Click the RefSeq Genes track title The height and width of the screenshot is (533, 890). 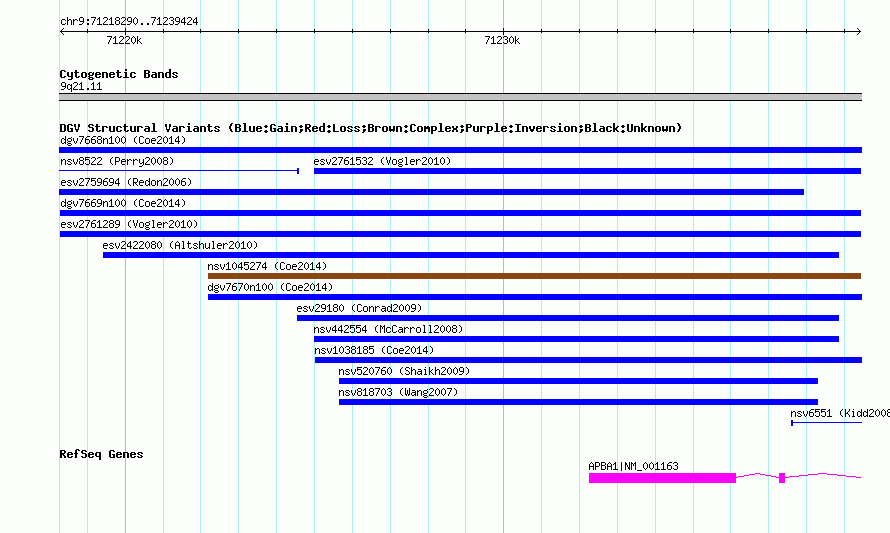[x=101, y=454]
